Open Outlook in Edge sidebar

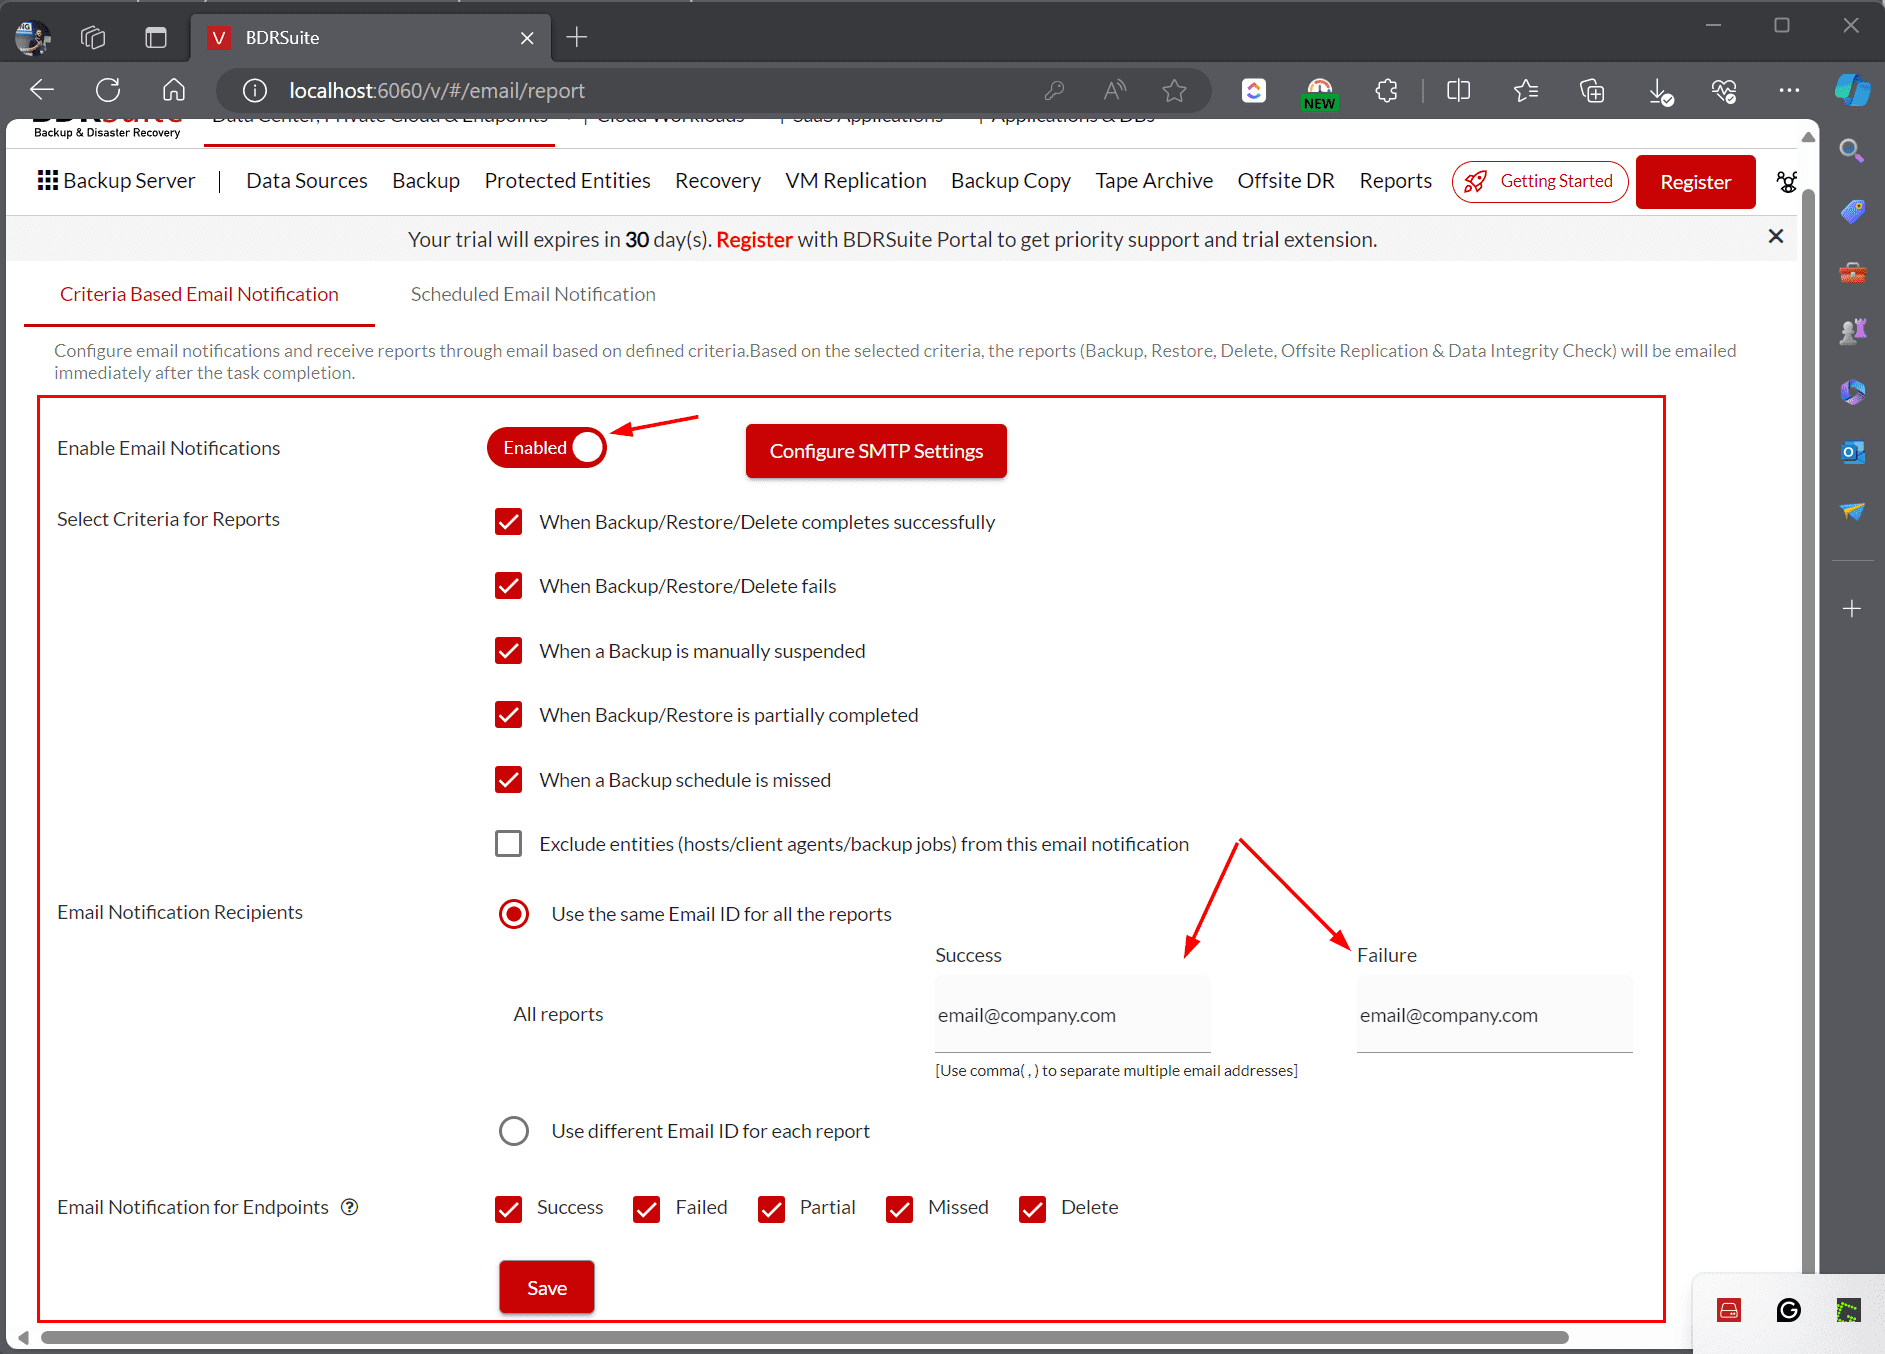[1852, 452]
